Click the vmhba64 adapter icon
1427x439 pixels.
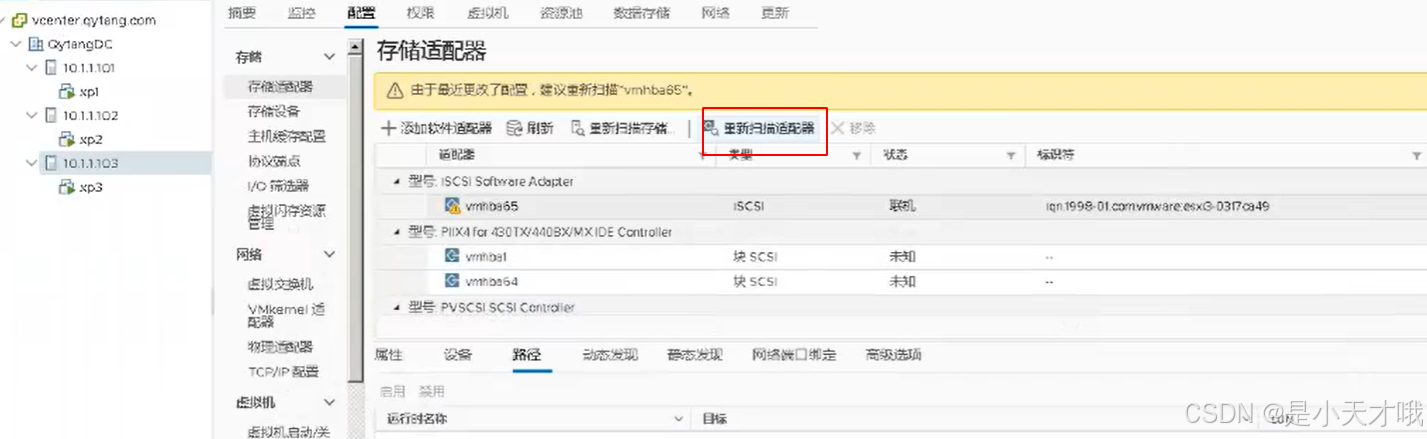tap(452, 281)
